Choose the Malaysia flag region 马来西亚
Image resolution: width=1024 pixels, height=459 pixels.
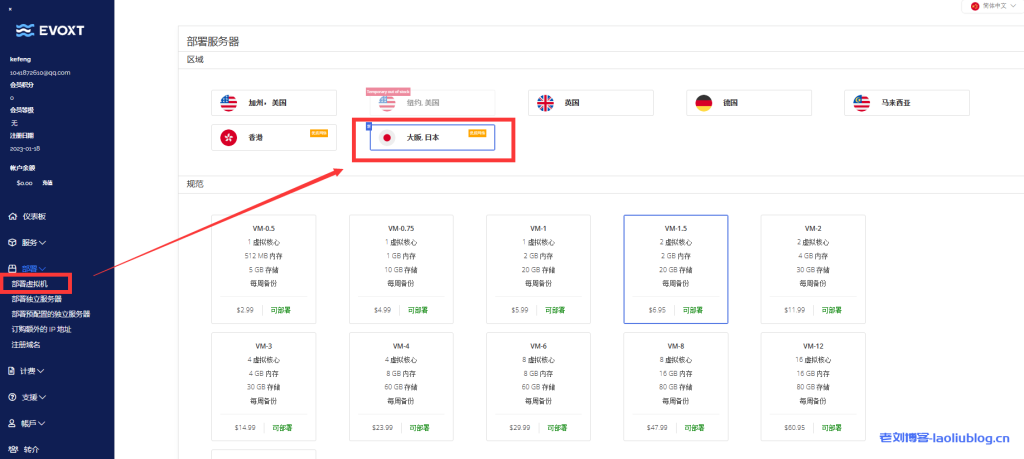pyautogui.click(x=907, y=102)
